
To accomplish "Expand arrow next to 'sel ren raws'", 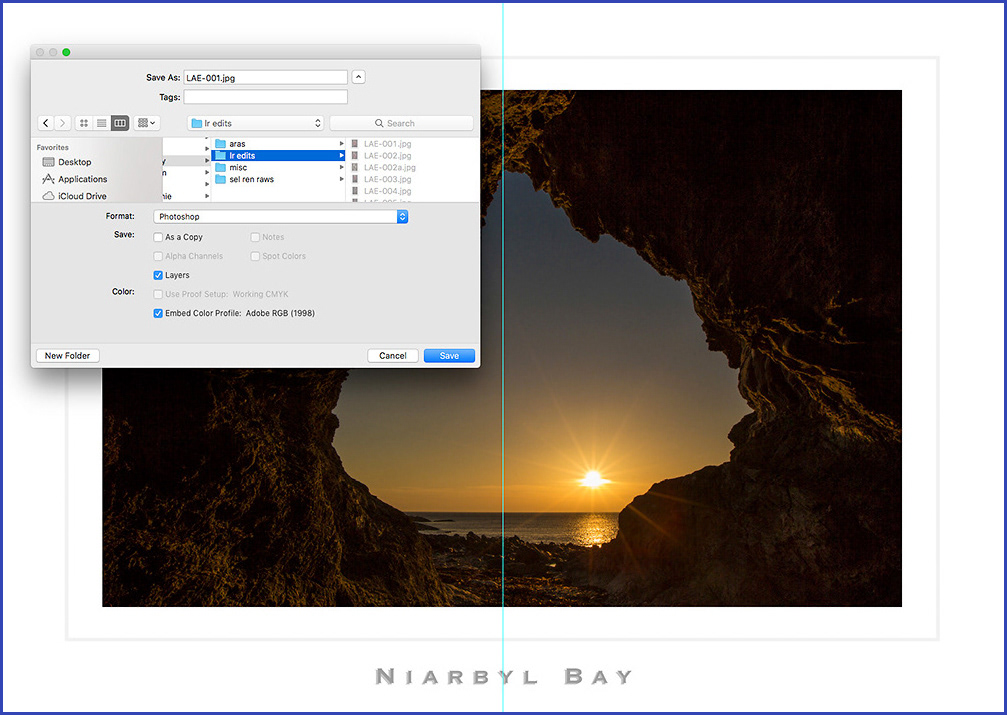I will click(x=342, y=179).
